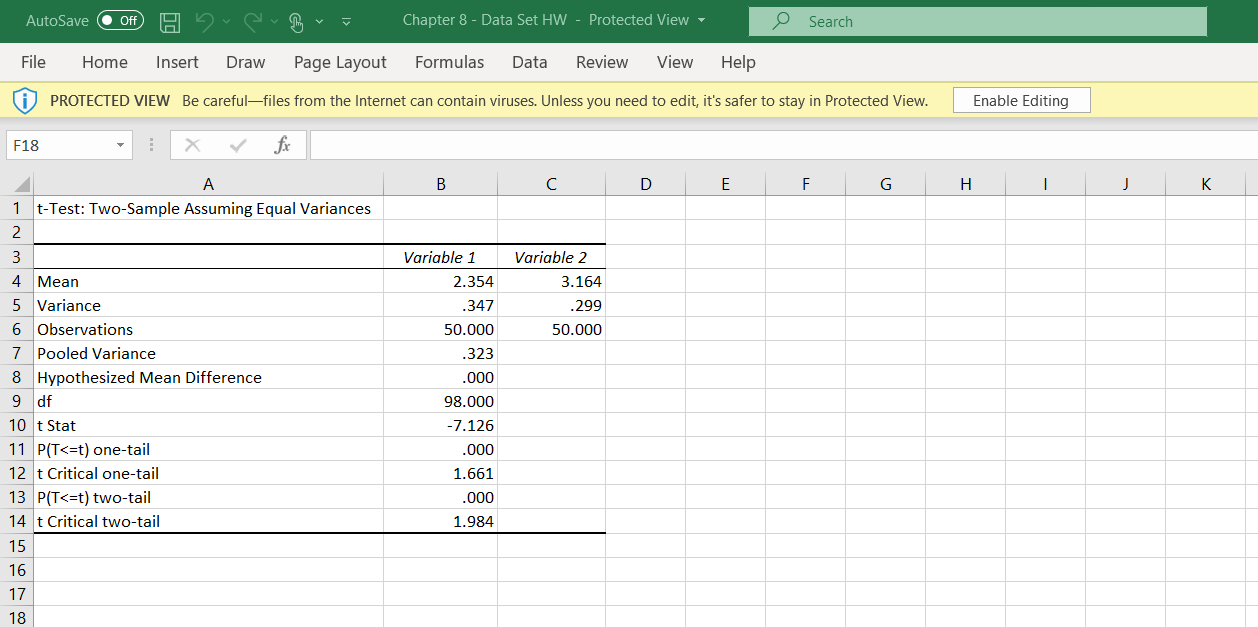Click the Insert Function fx icon
The height and width of the screenshot is (627, 1258).
click(282, 145)
